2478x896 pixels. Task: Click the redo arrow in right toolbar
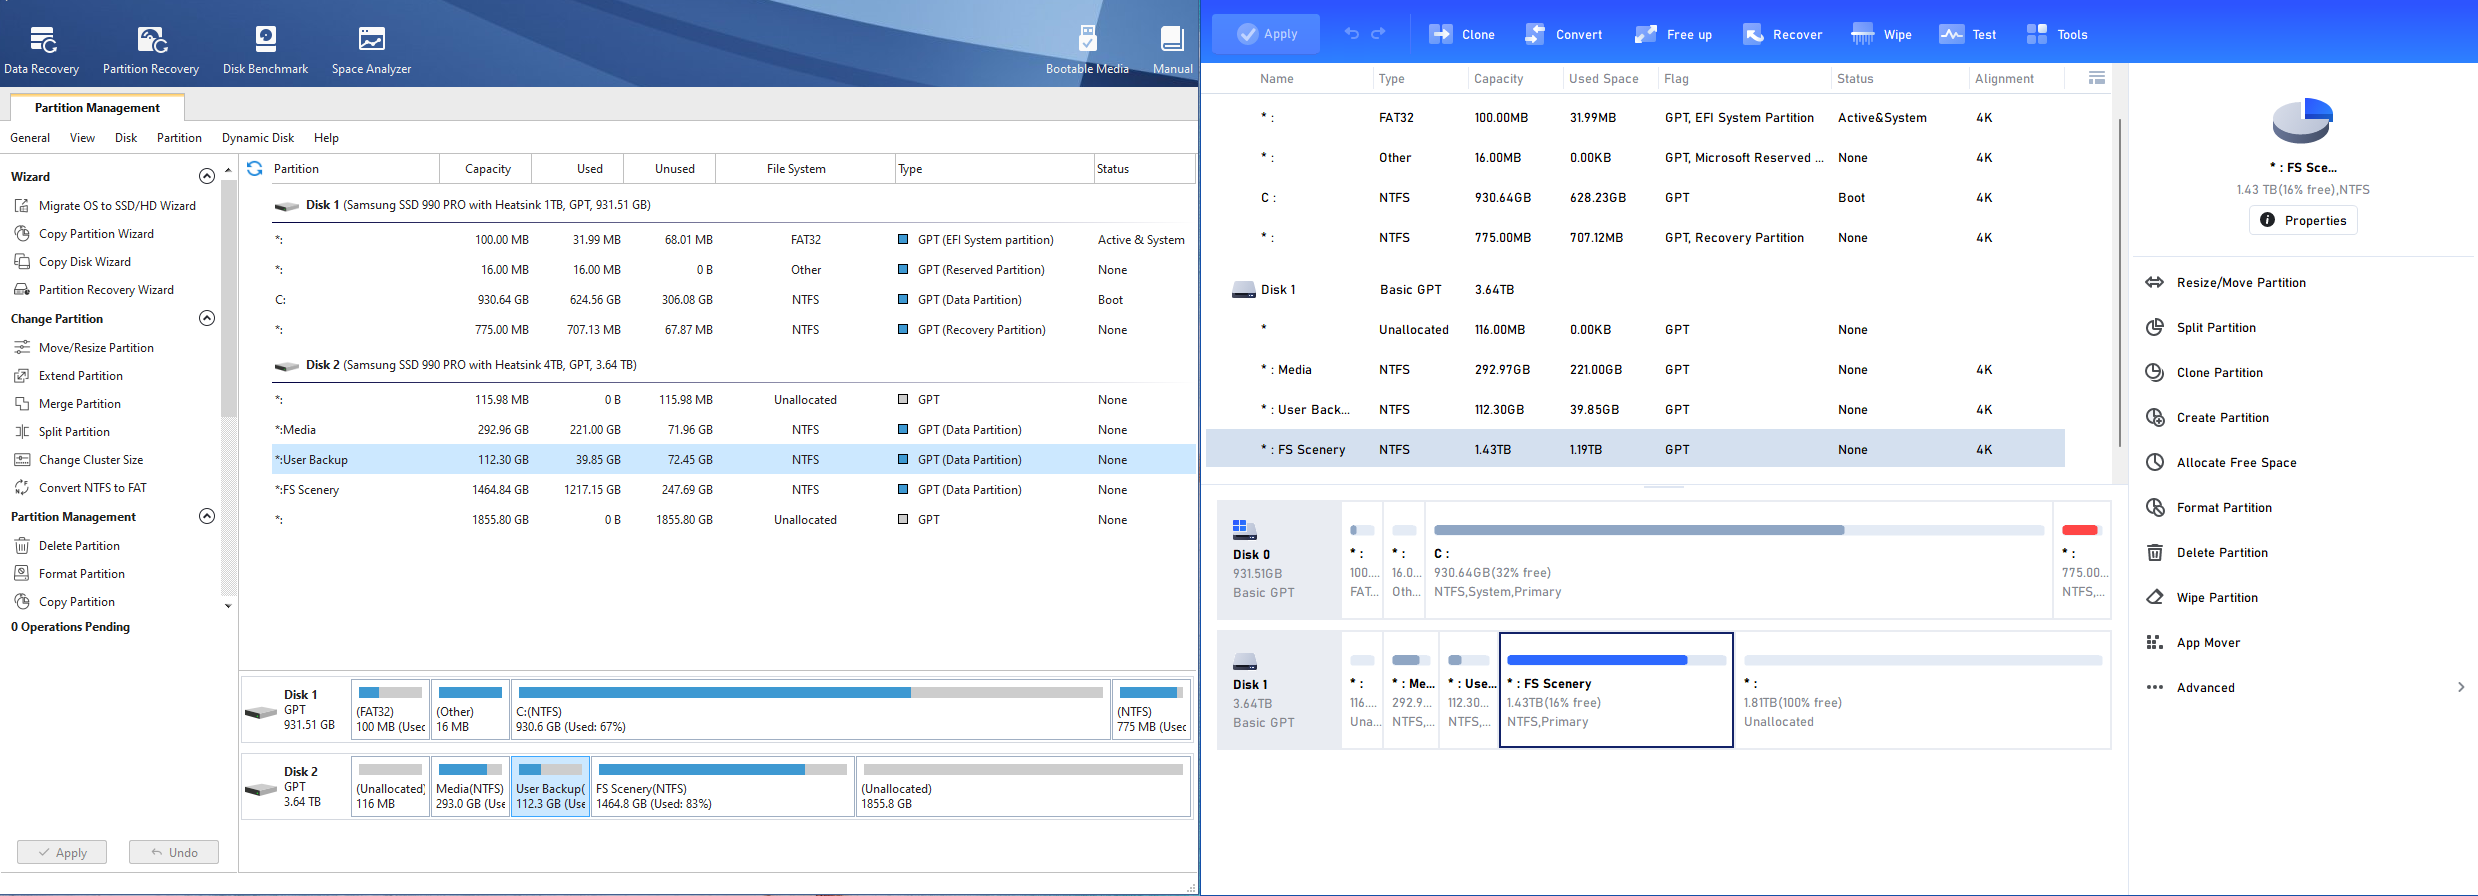(x=1378, y=34)
